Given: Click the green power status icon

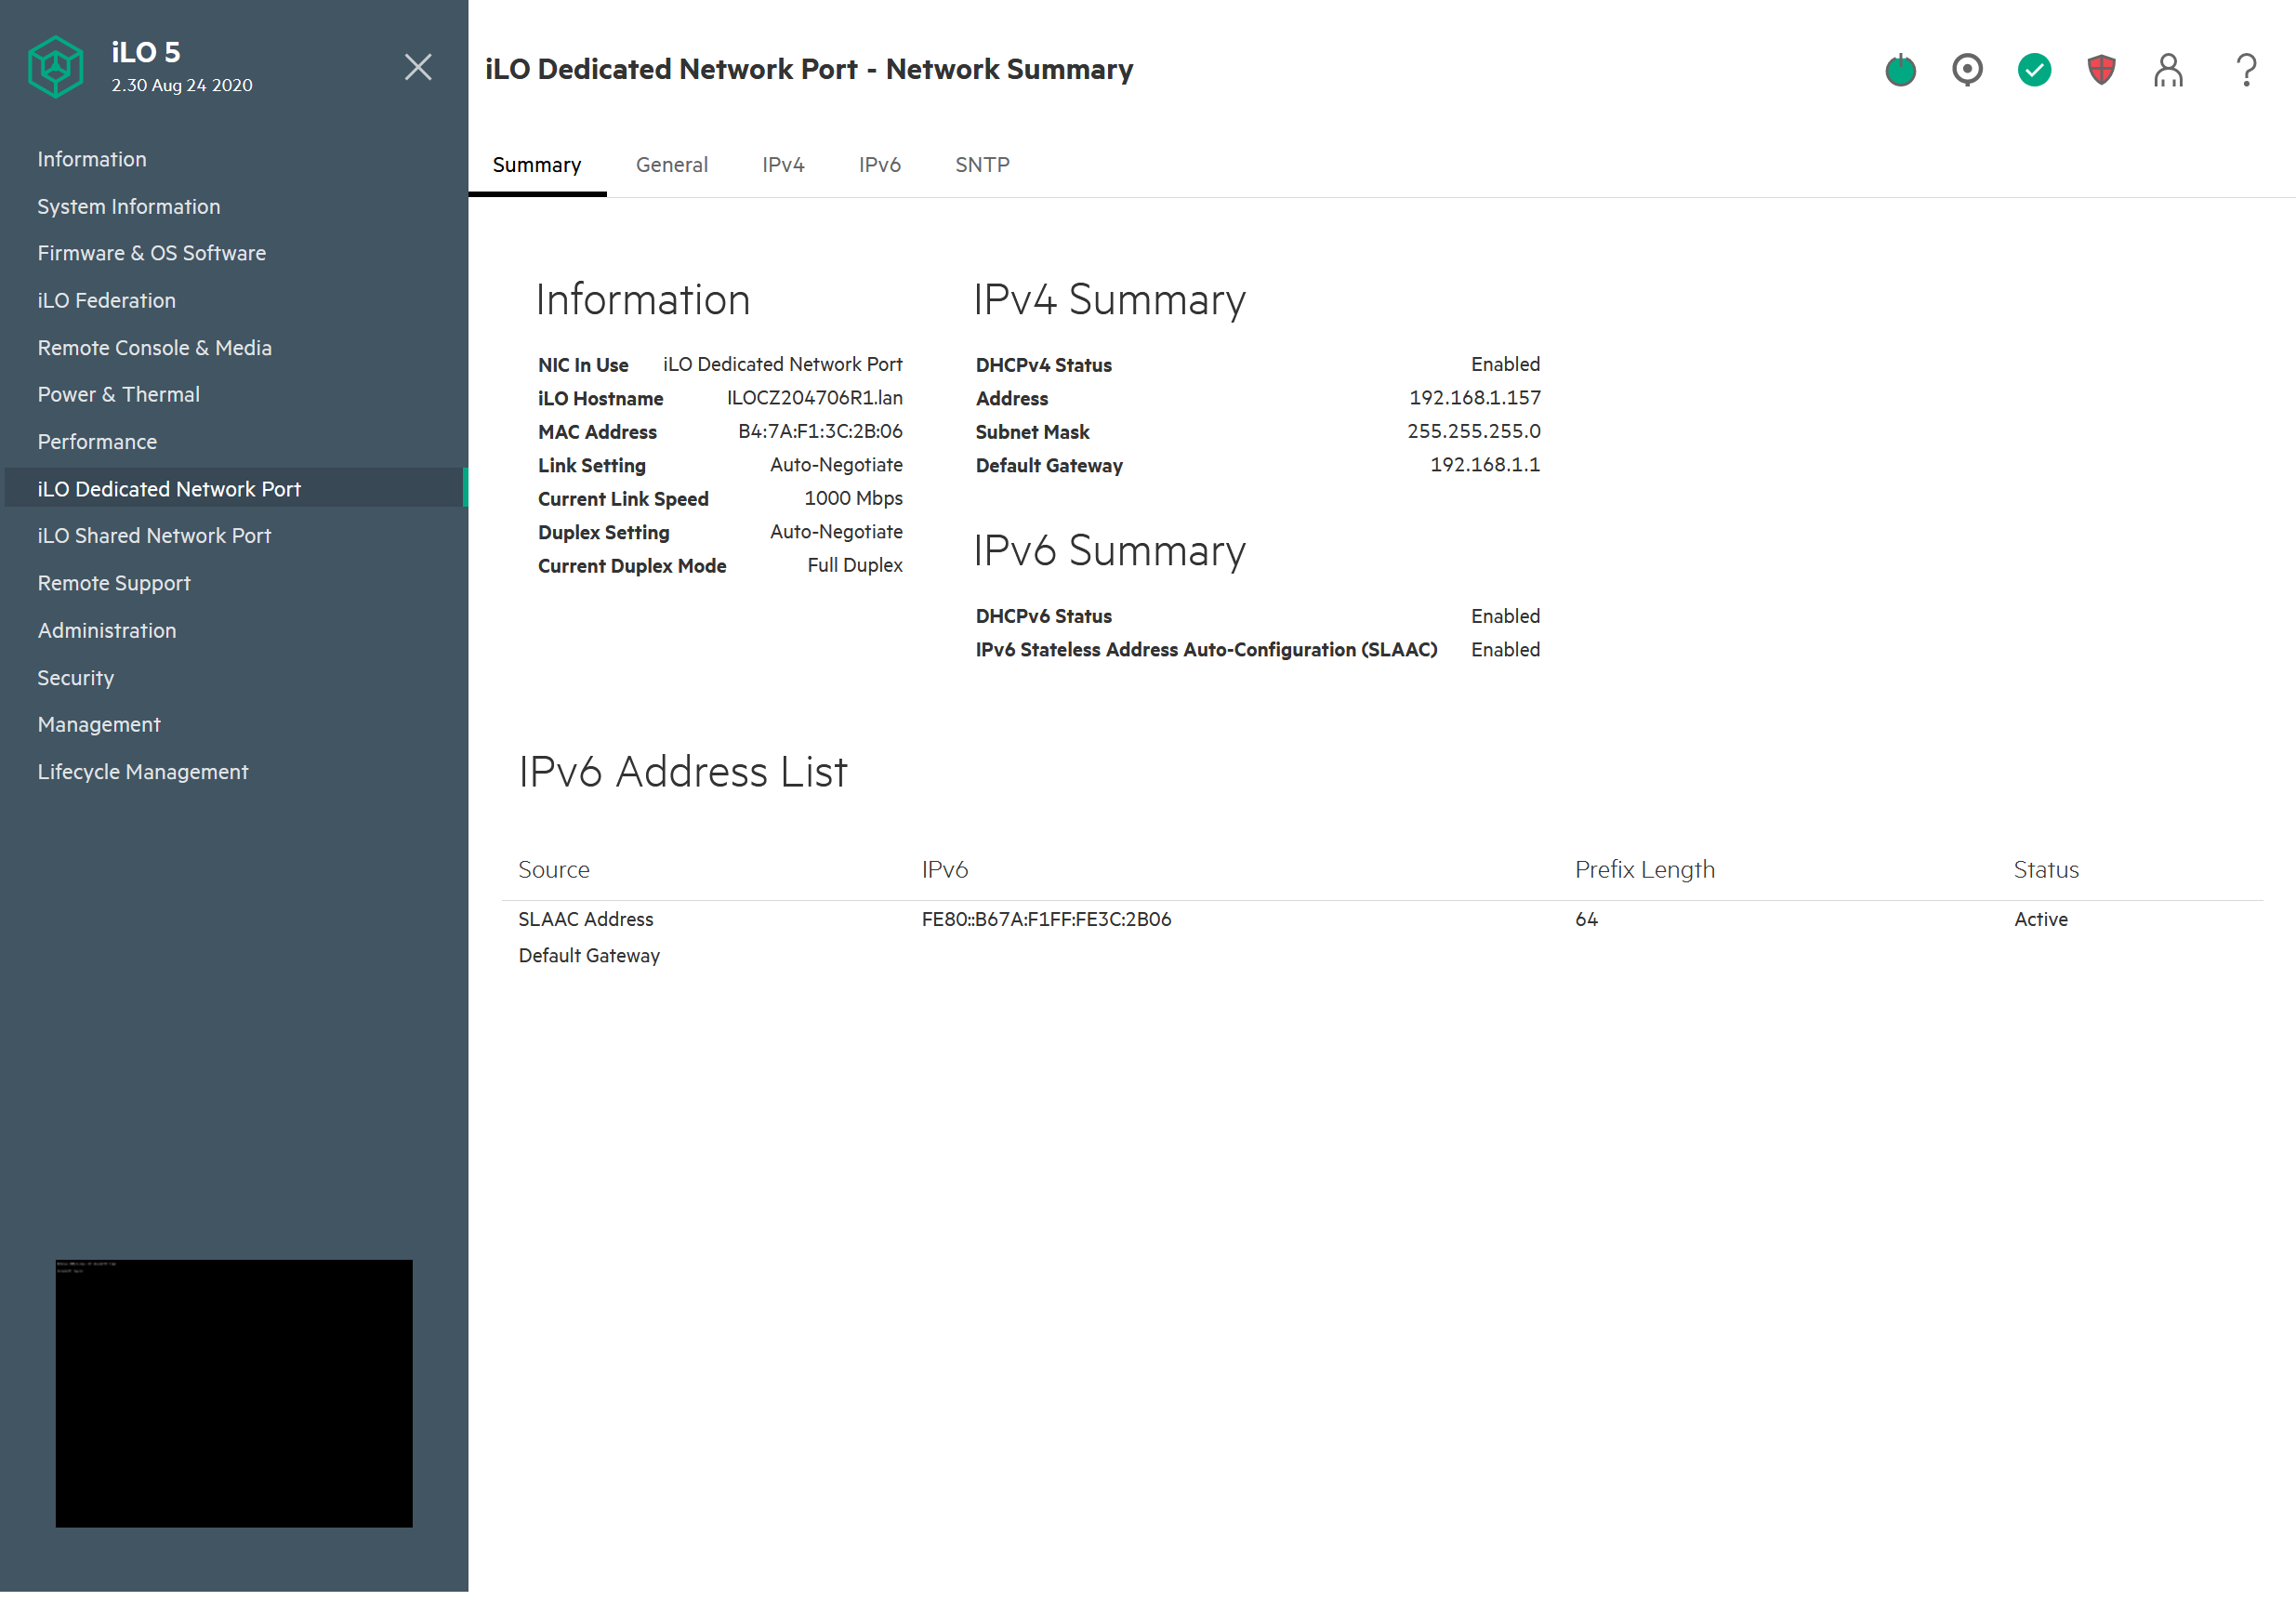Looking at the screenshot, I should (1900, 70).
